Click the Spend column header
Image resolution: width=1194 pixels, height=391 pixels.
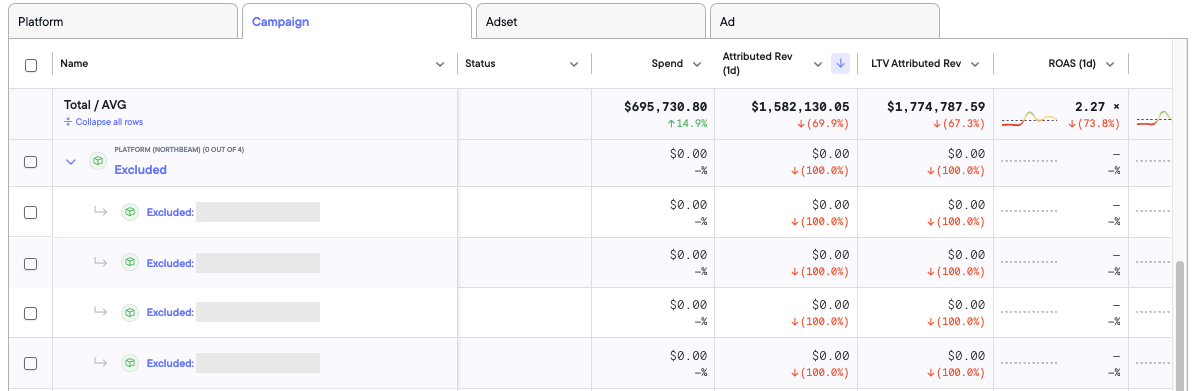(x=667, y=64)
